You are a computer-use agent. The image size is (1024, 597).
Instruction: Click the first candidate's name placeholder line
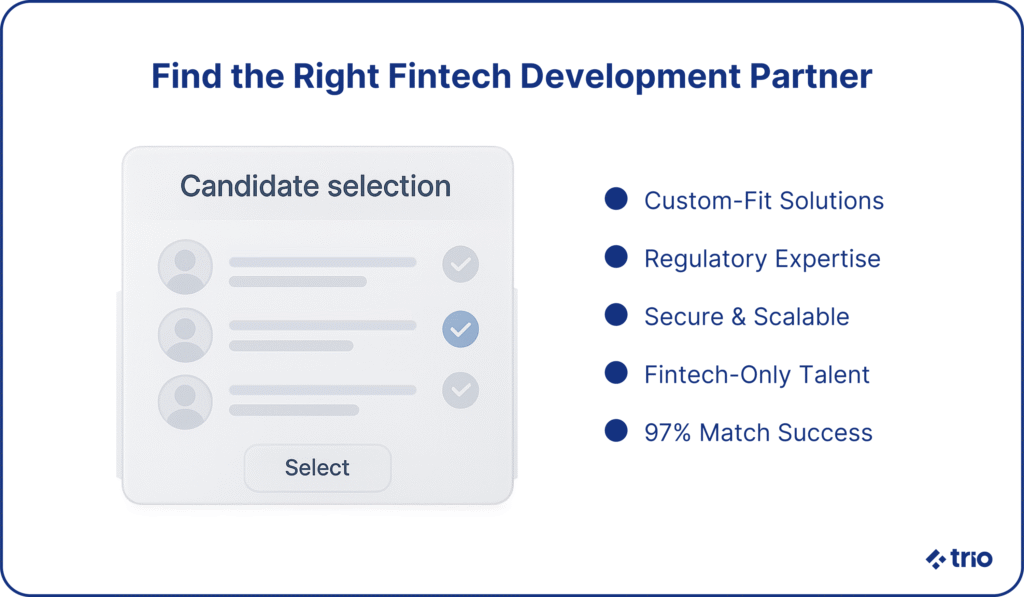tap(323, 262)
